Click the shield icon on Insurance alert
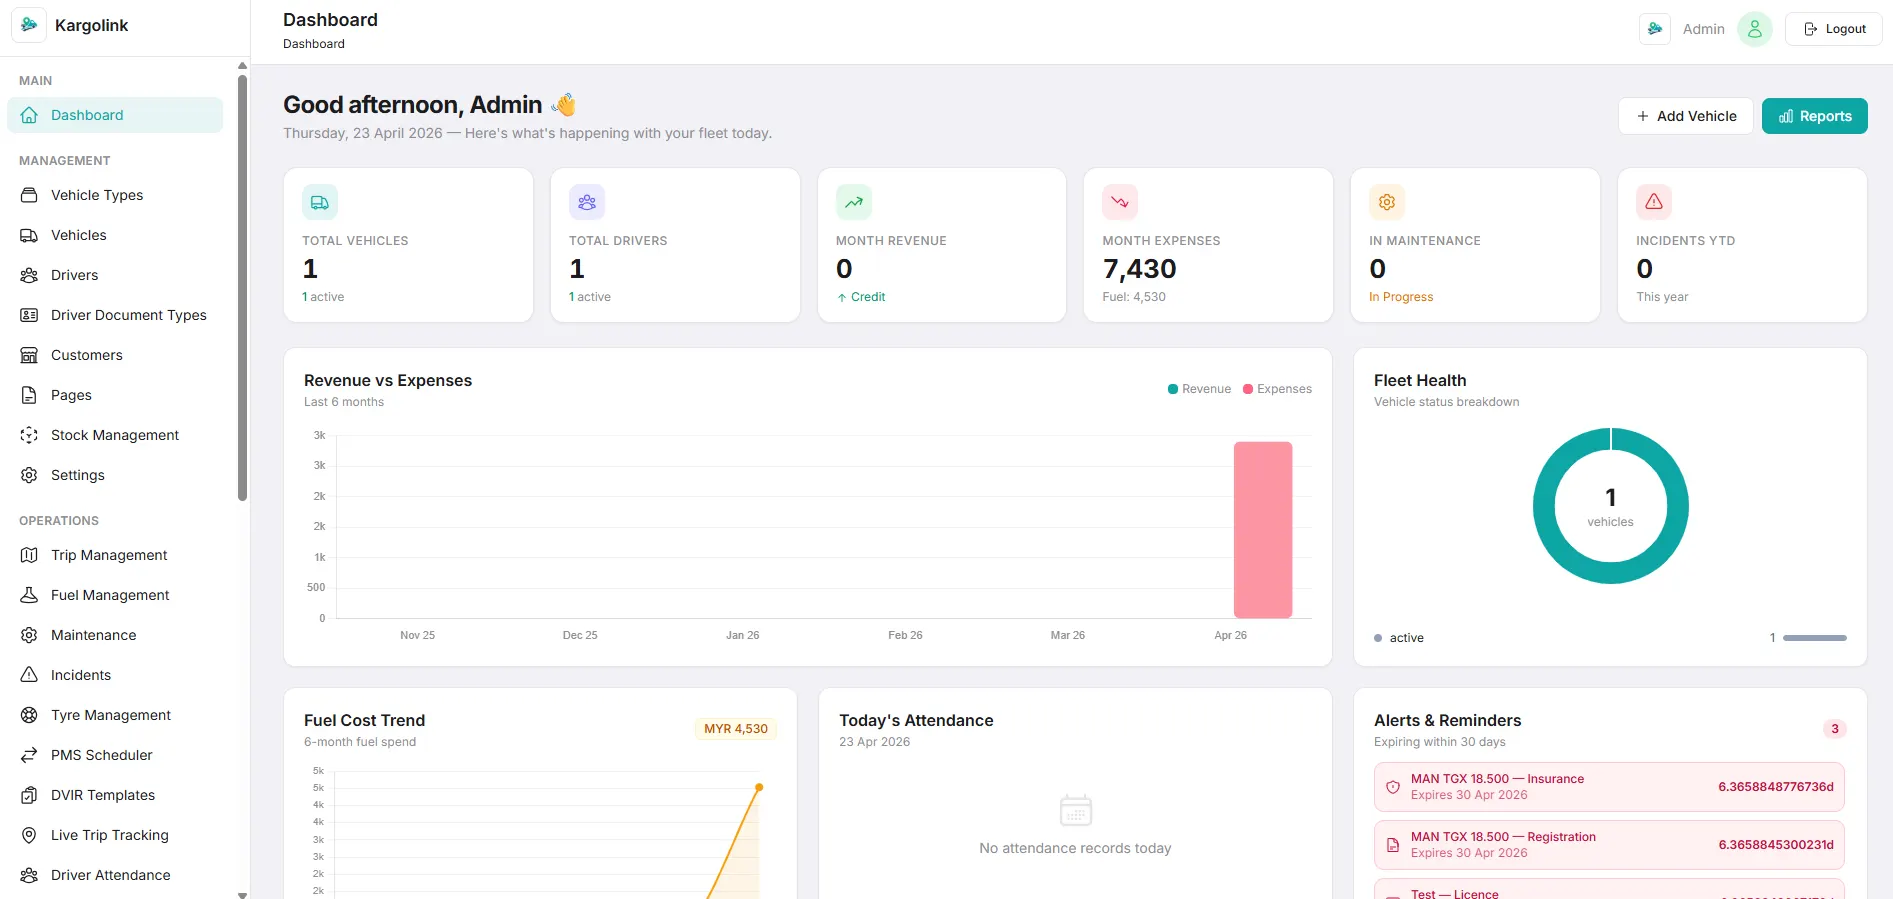Viewport: 1893px width, 899px height. click(x=1393, y=787)
